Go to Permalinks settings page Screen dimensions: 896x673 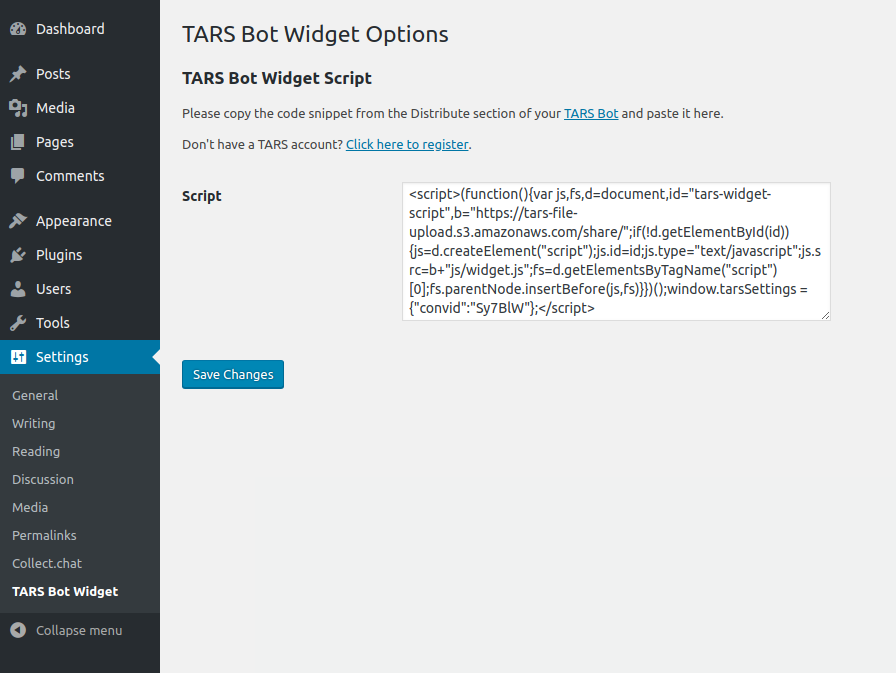pos(44,535)
